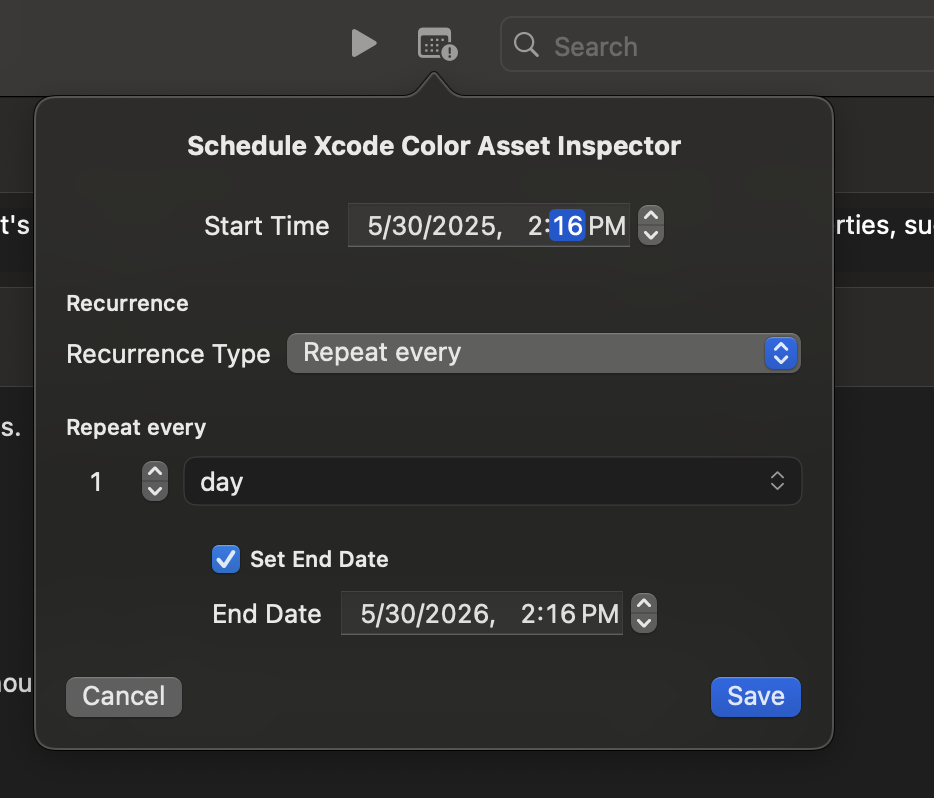934x798 pixels.
Task: Select the date 5/30/2025 in Start Time
Action: [435, 226]
